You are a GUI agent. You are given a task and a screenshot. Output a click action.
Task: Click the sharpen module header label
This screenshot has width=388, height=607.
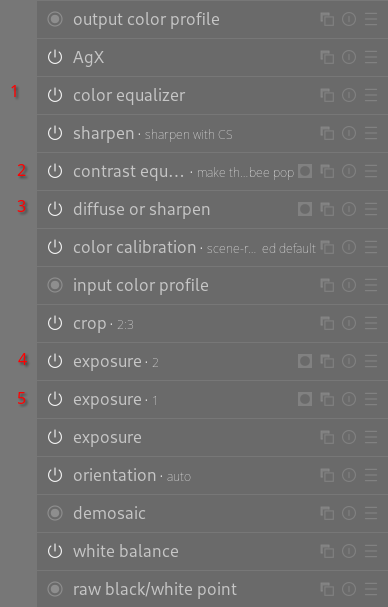point(103,134)
